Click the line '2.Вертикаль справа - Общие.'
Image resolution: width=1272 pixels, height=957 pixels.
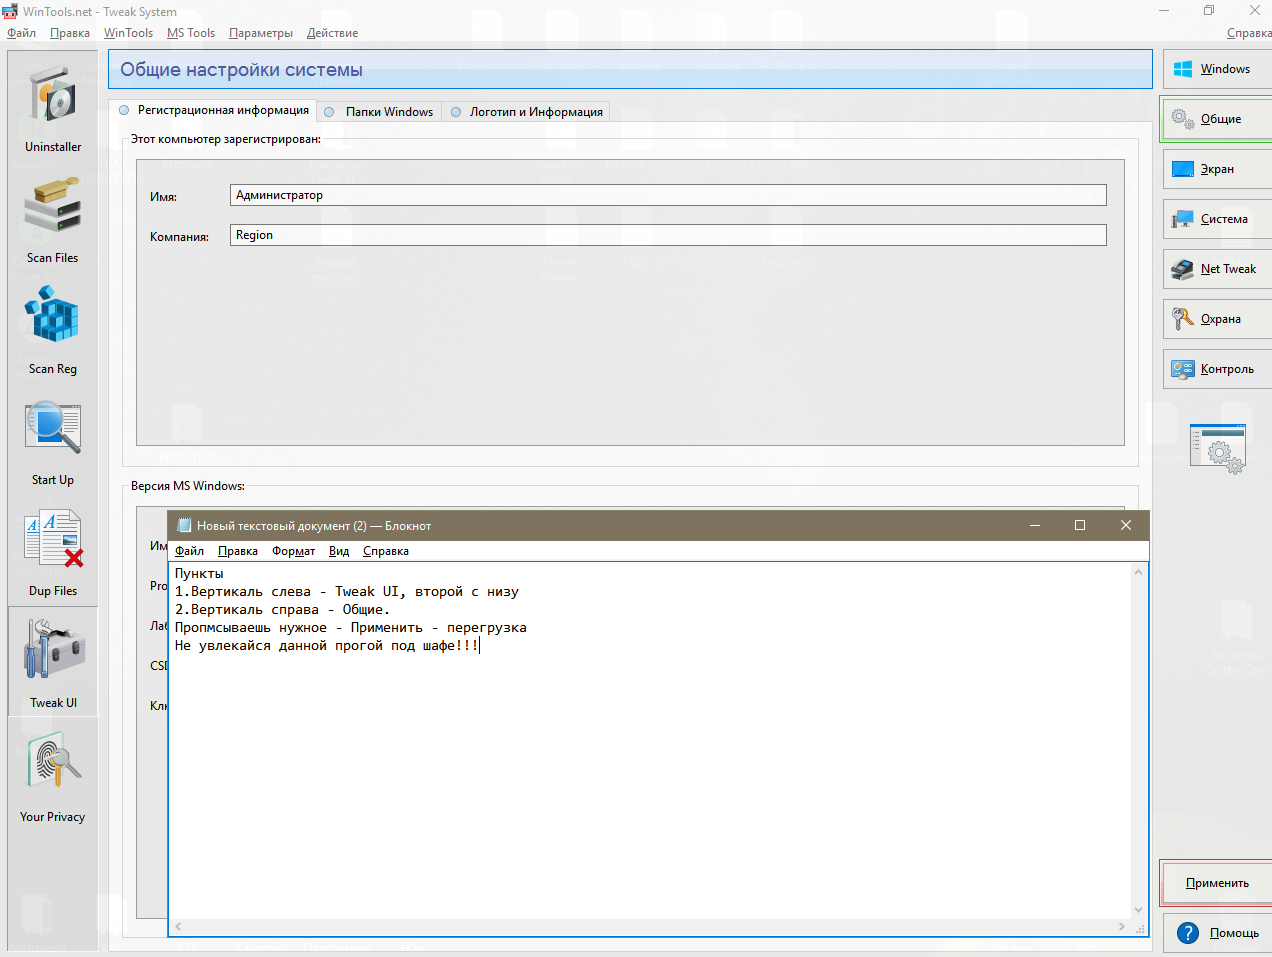[282, 610]
